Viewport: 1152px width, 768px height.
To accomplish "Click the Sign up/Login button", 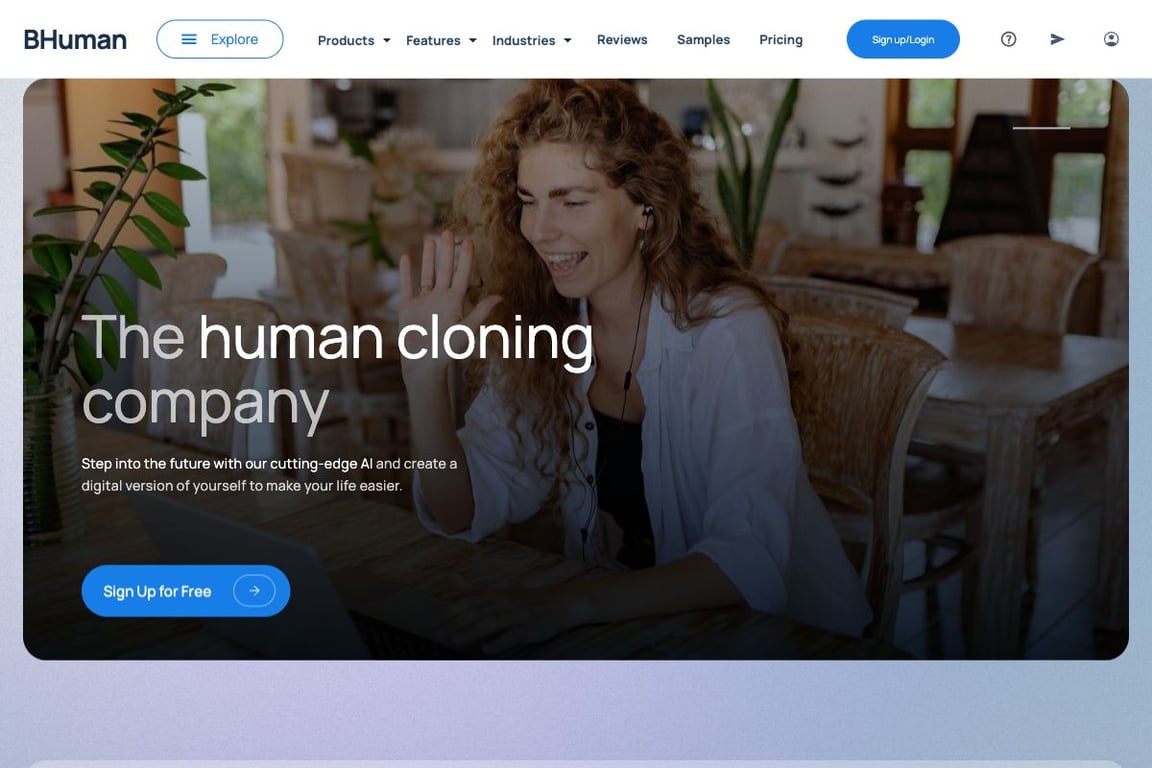I will click(903, 39).
